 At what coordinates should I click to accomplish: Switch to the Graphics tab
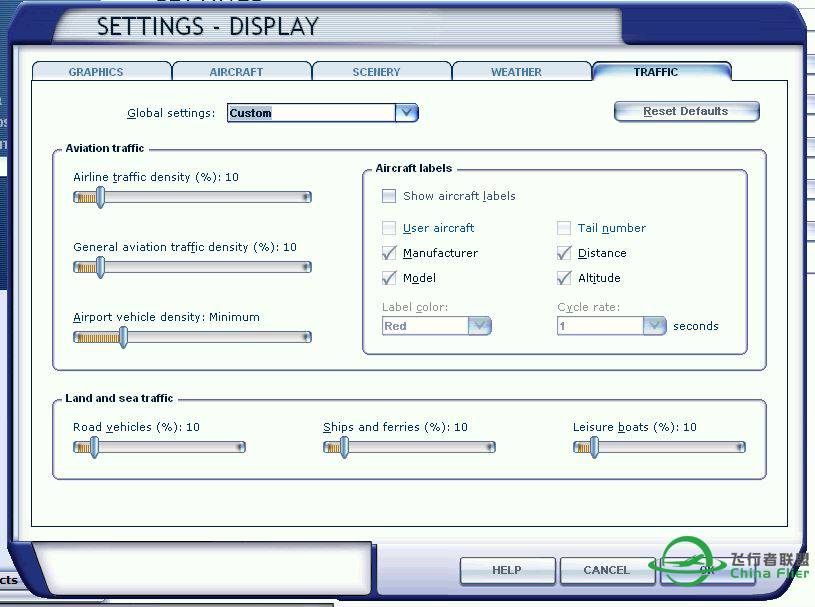coord(96,72)
